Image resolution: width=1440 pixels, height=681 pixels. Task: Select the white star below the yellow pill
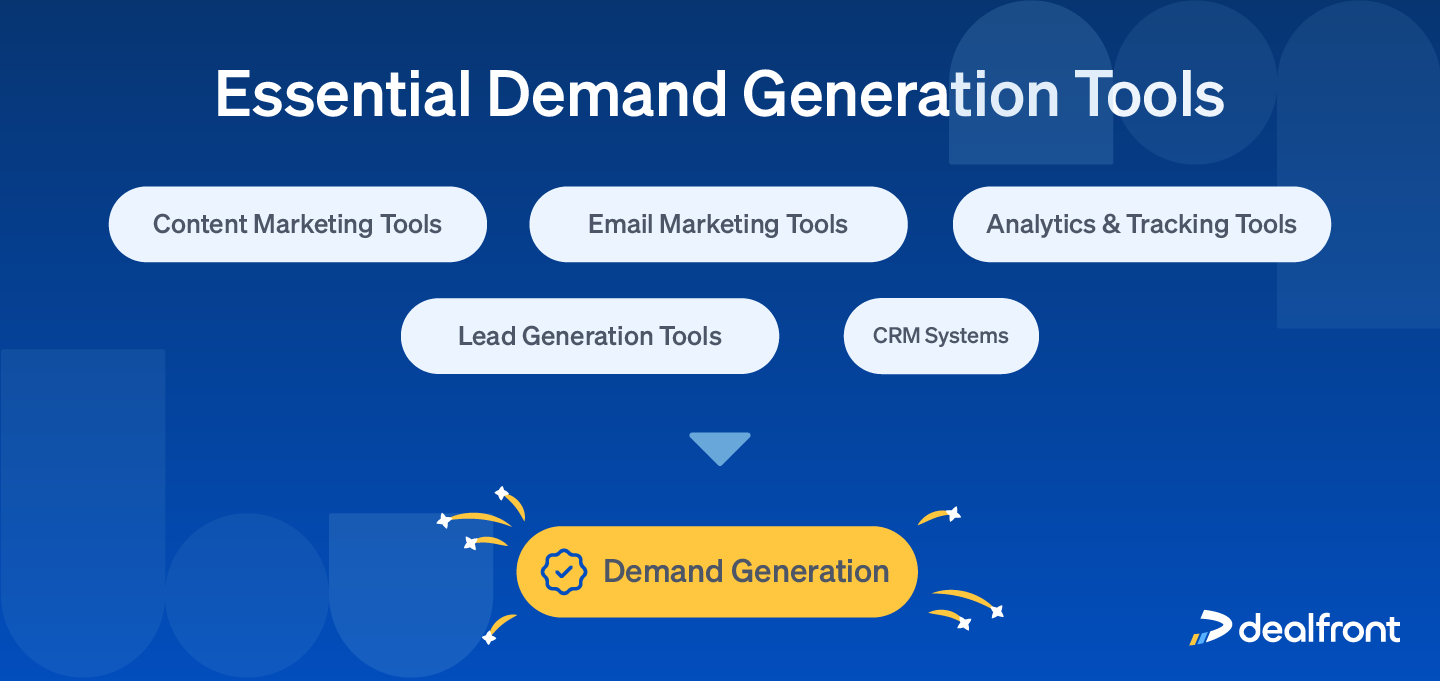click(x=488, y=636)
